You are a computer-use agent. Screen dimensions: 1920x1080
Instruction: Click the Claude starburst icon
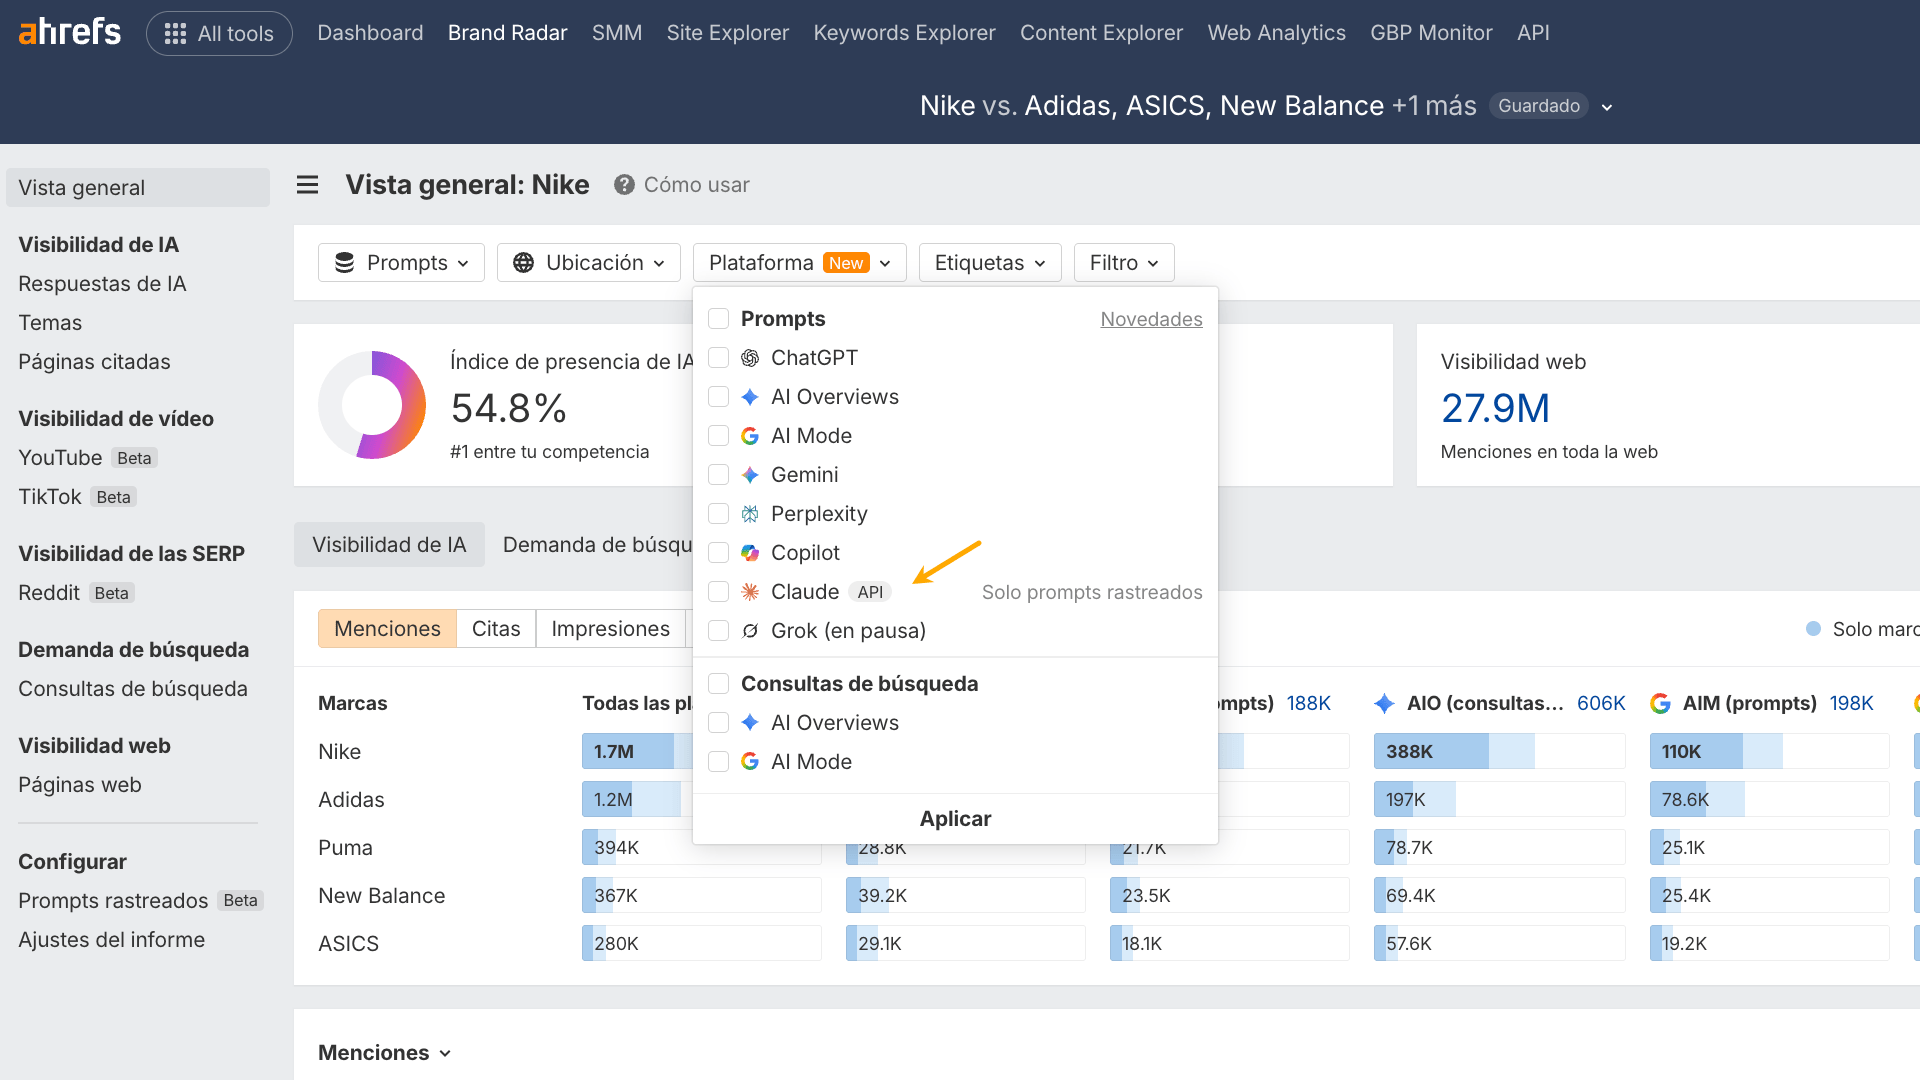(750, 592)
